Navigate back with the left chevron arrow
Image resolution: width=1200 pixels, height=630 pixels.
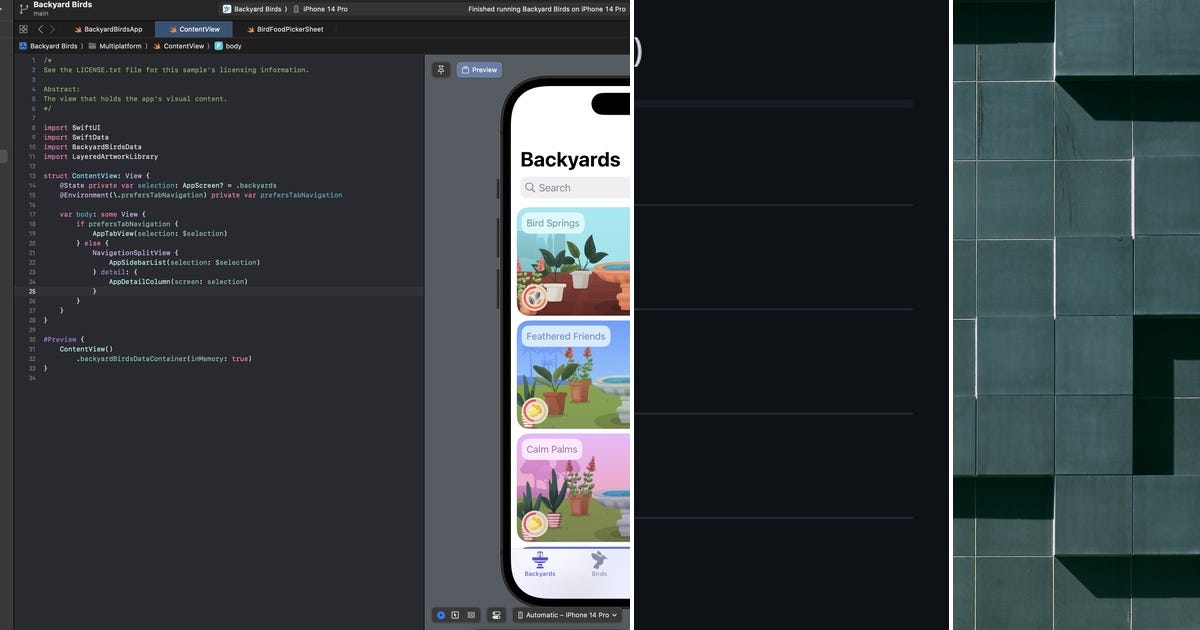39,29
